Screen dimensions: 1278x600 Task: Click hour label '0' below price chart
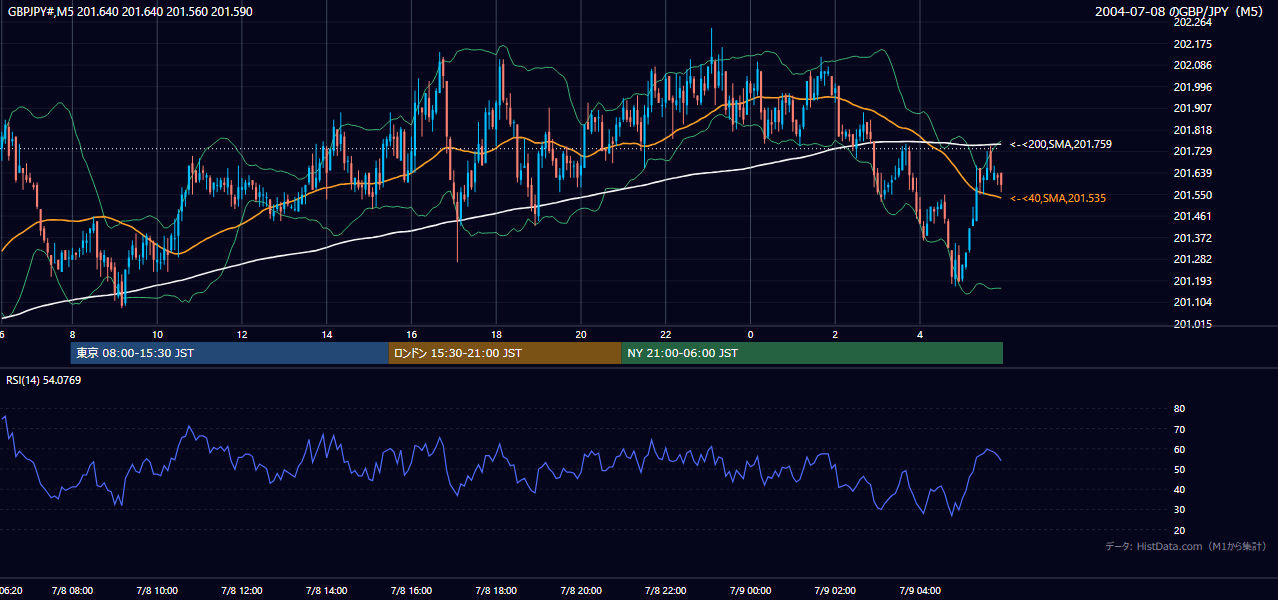point(750,334)
